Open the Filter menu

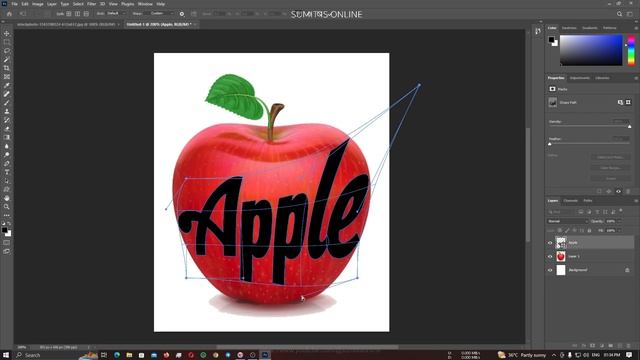pos(91,4)
